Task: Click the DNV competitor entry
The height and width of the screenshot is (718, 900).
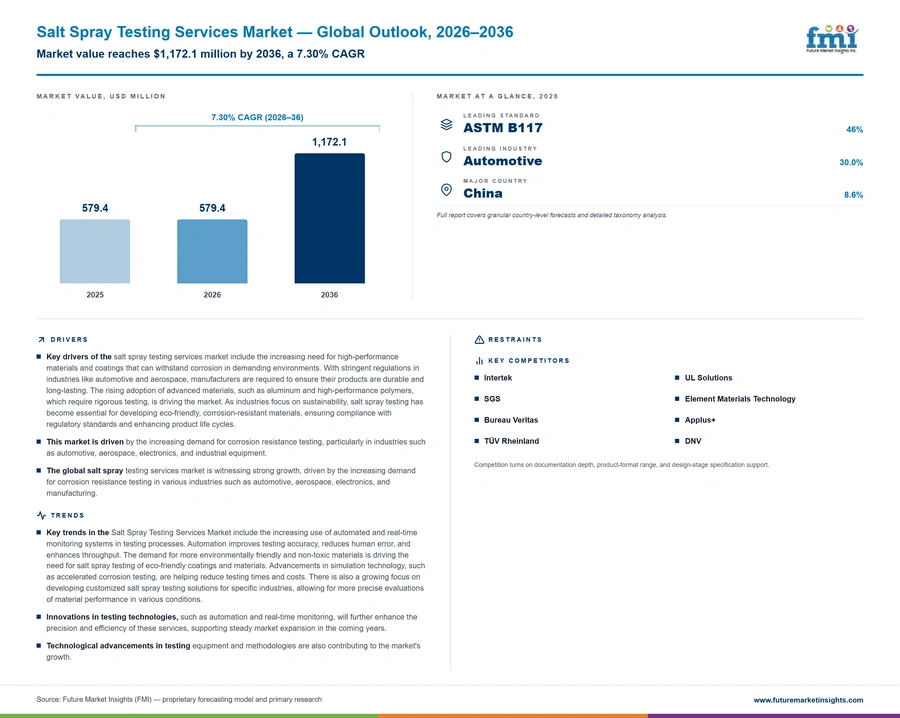Action: pos(693,441)
